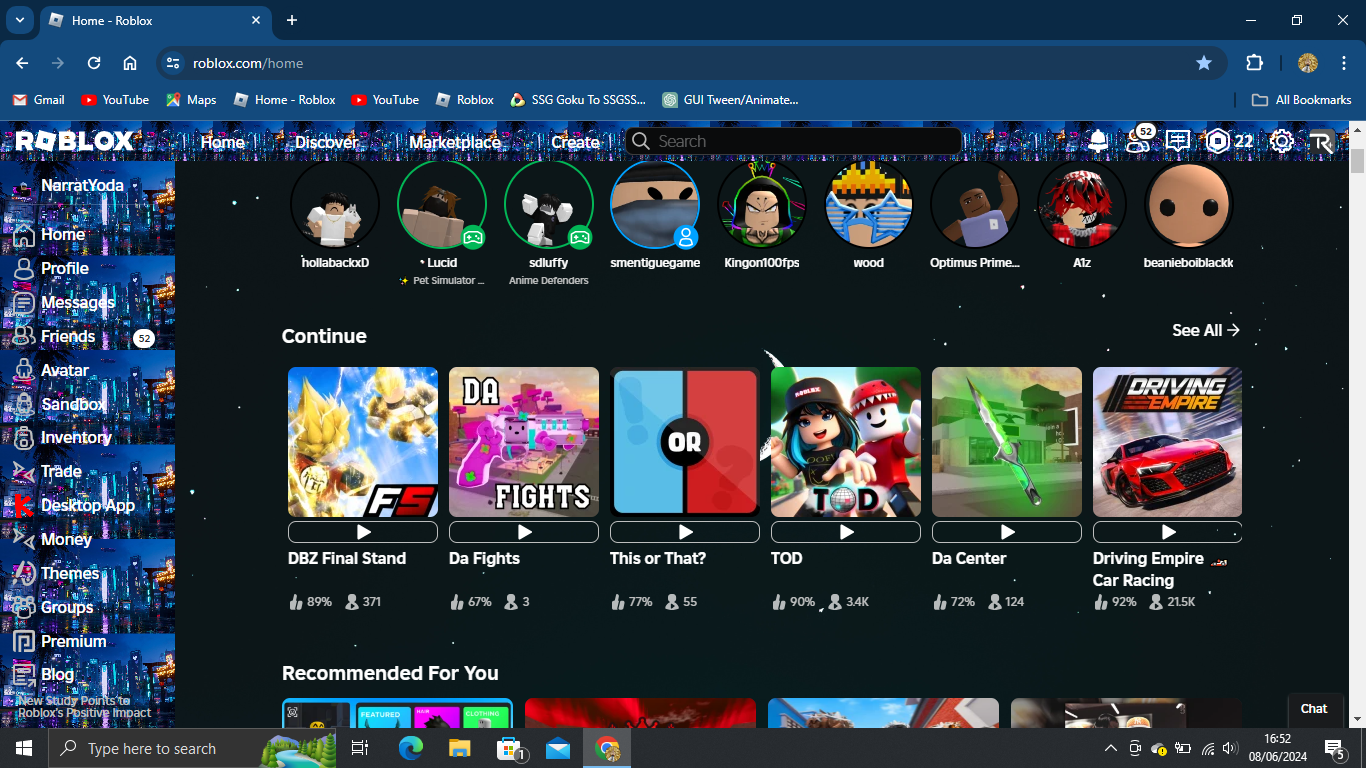Play This or That?
Image resolution: width=1366 pixels, height=768 pixels.
coord(685,532)
